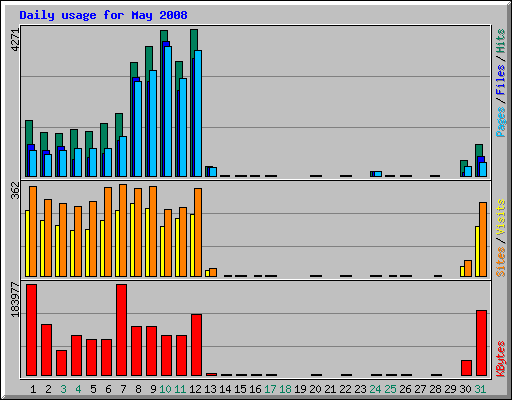Select the green 'Hits' legend label
Image resolution: width=512 pixels, height=400 pixels.
tap(500, 41)
